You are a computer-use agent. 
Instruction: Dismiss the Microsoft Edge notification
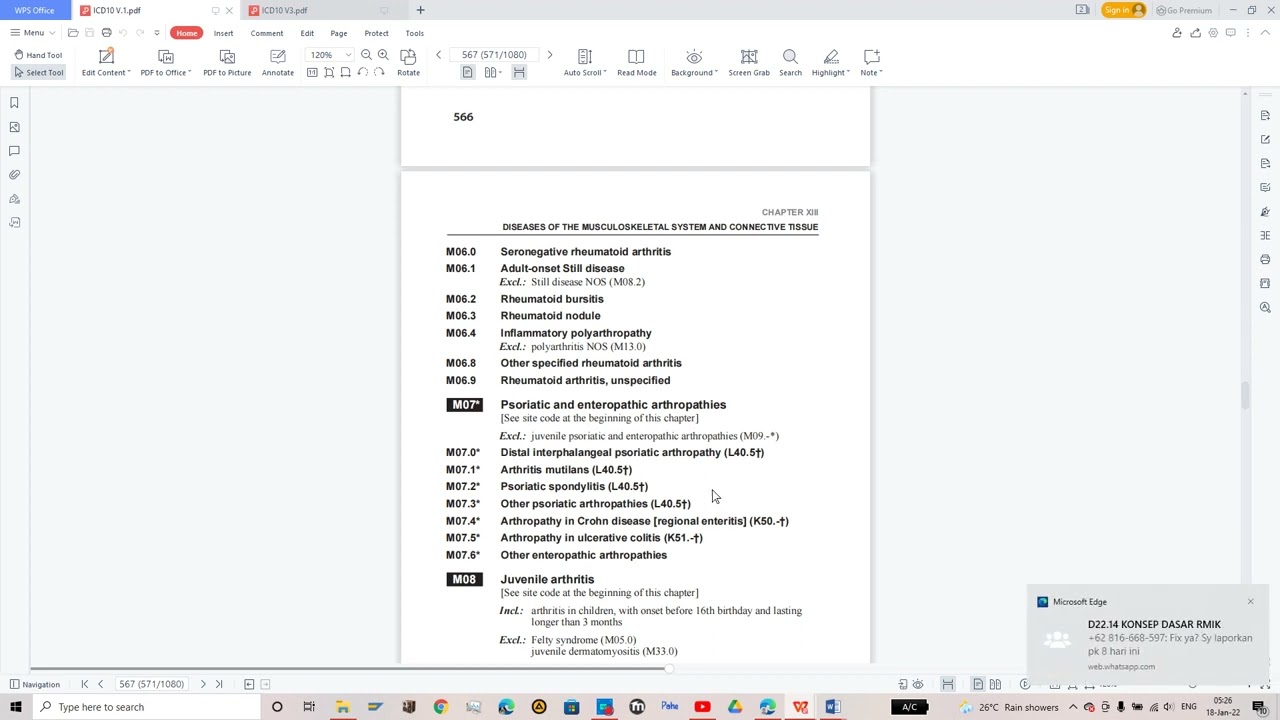pos(1250,601)
